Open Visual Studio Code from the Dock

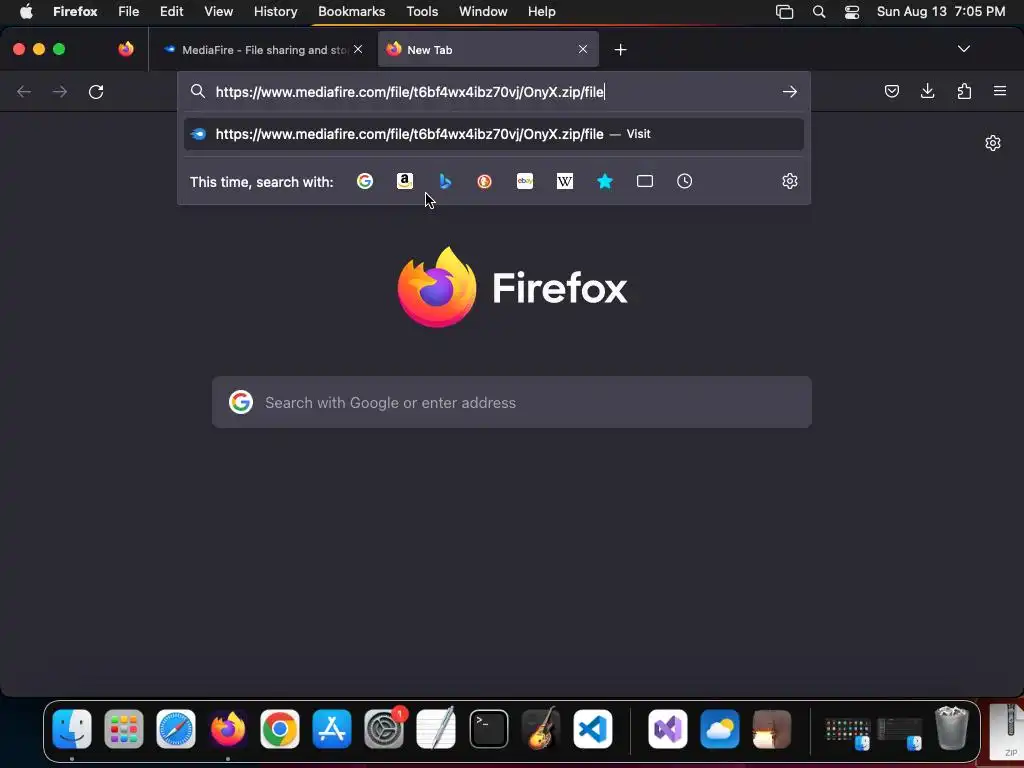pyautogui.click(x=593, y=729)
